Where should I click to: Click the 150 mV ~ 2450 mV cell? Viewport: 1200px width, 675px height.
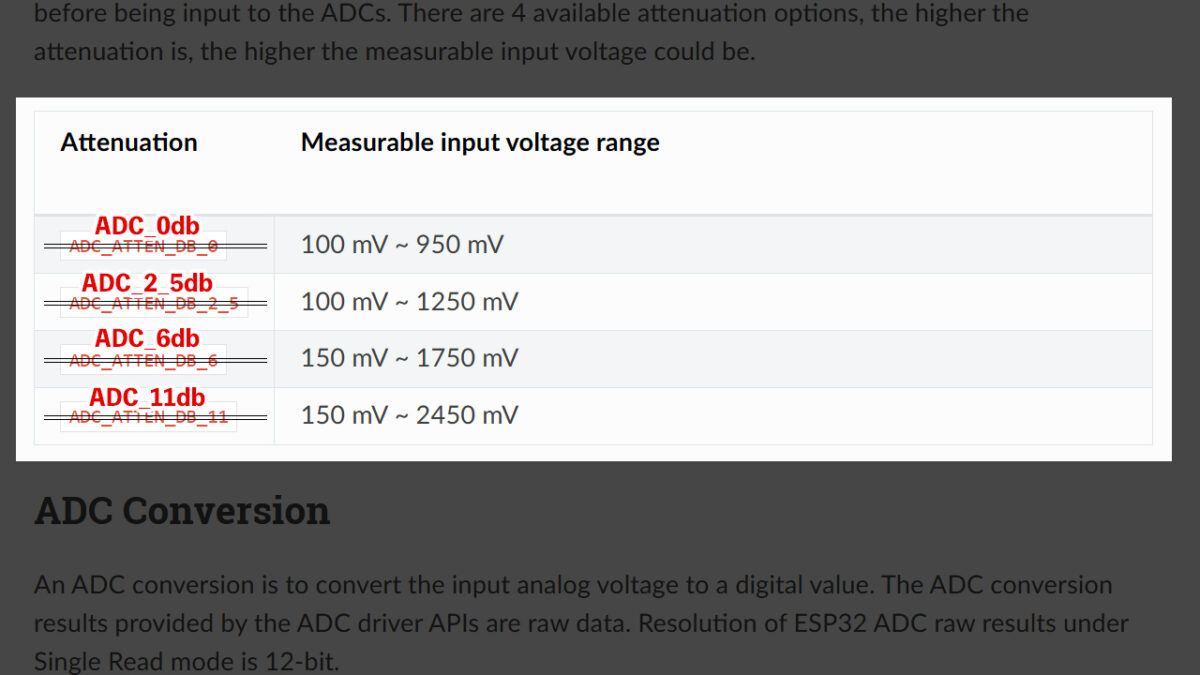pyautogui.click(x=409, y=415)
